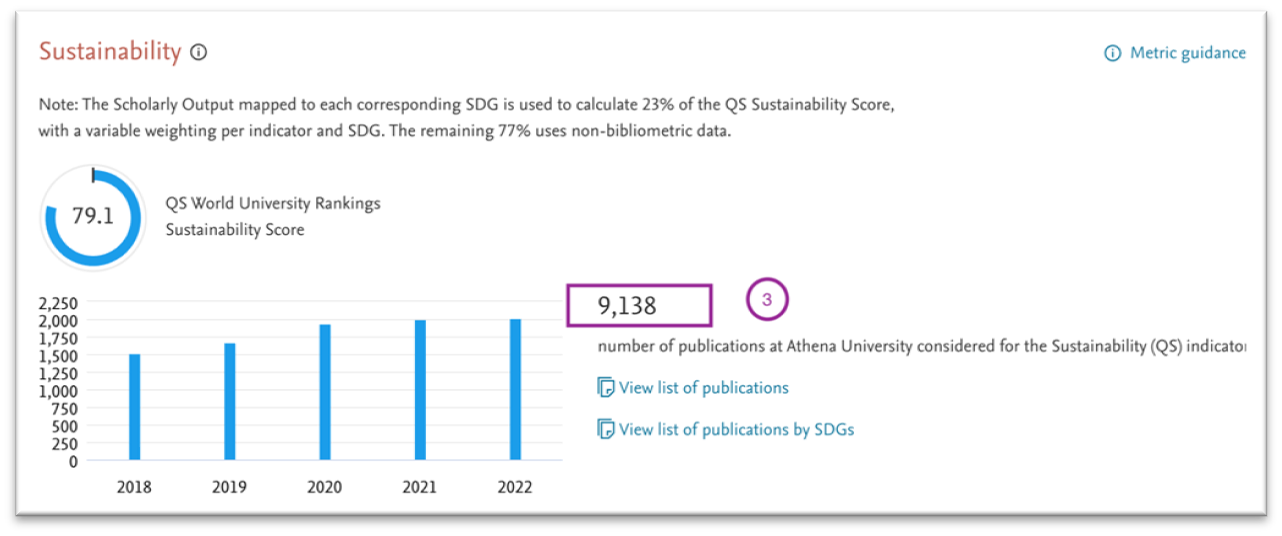1282x536 pixels.
Task: Select the 2020 bar in chart
Action: tap(325, 393)
